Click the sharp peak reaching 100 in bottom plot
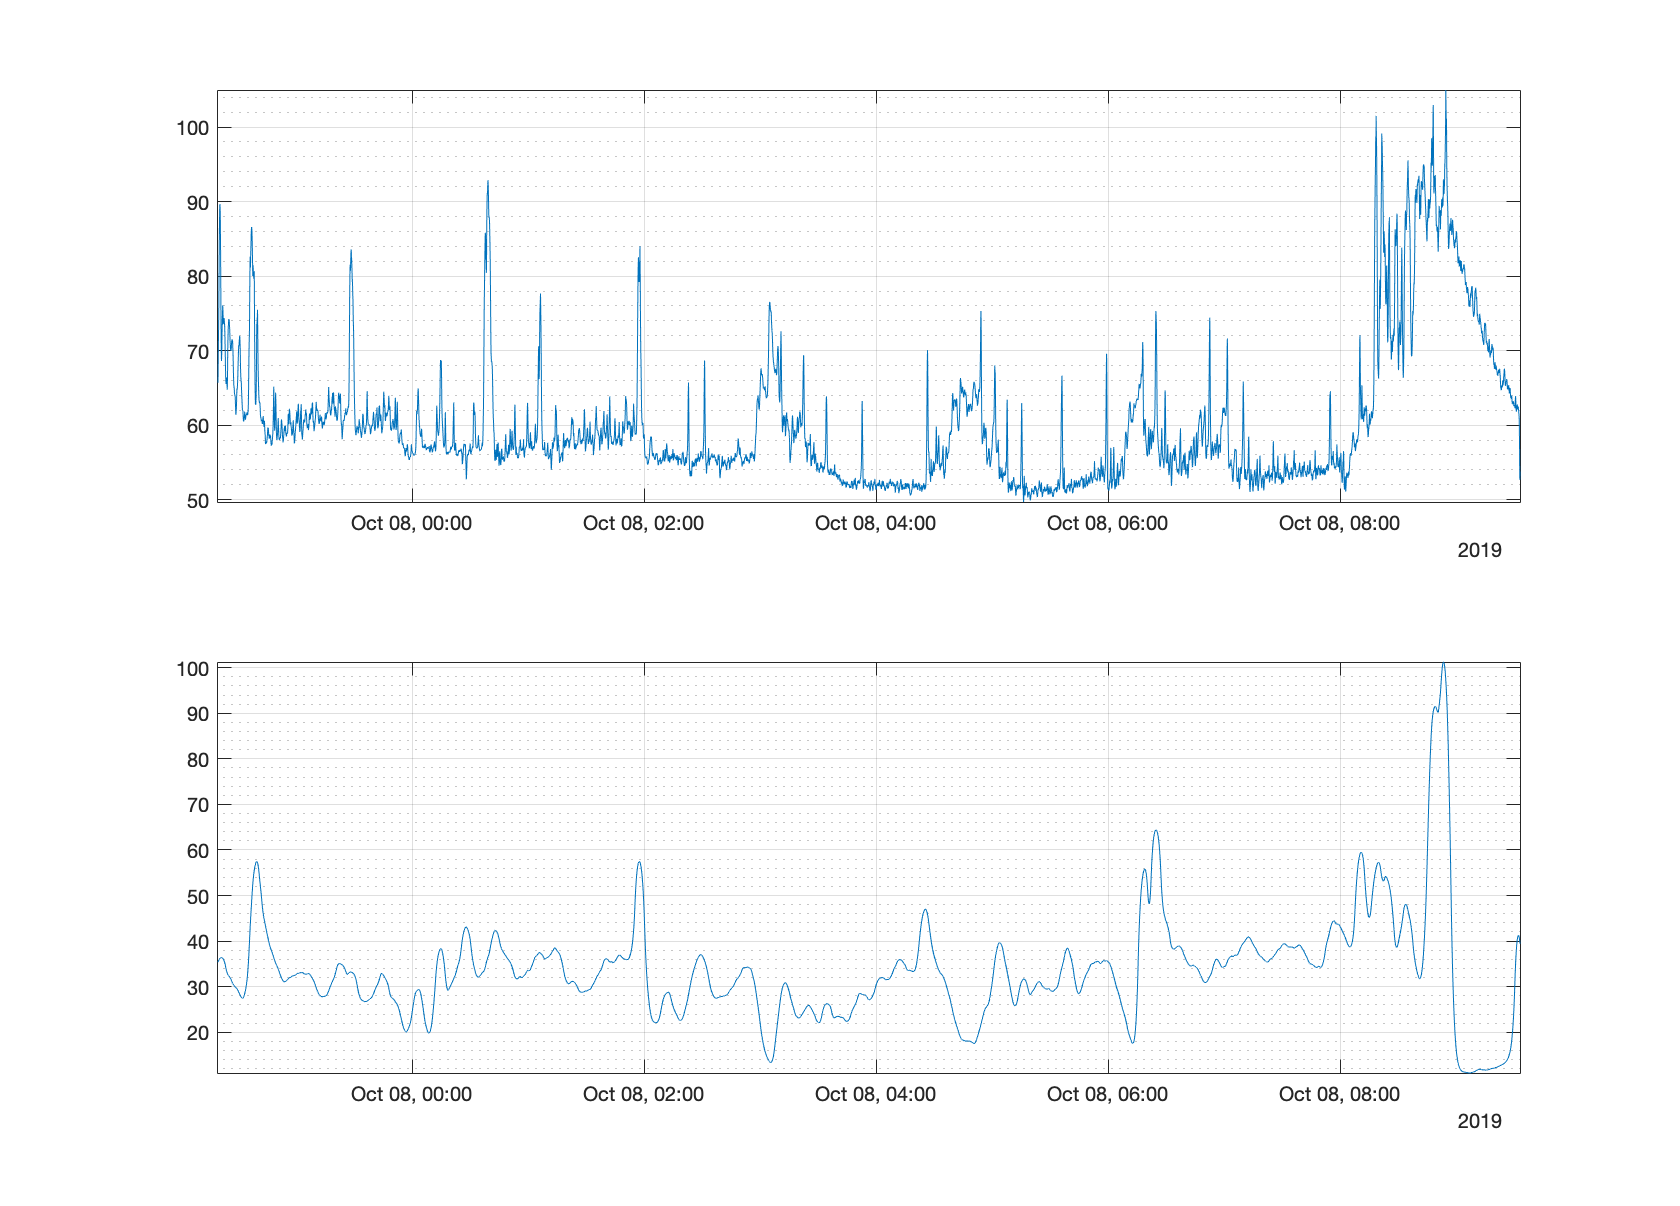The width and height of the screenshot is (1680, 1206). [1443, 665]
